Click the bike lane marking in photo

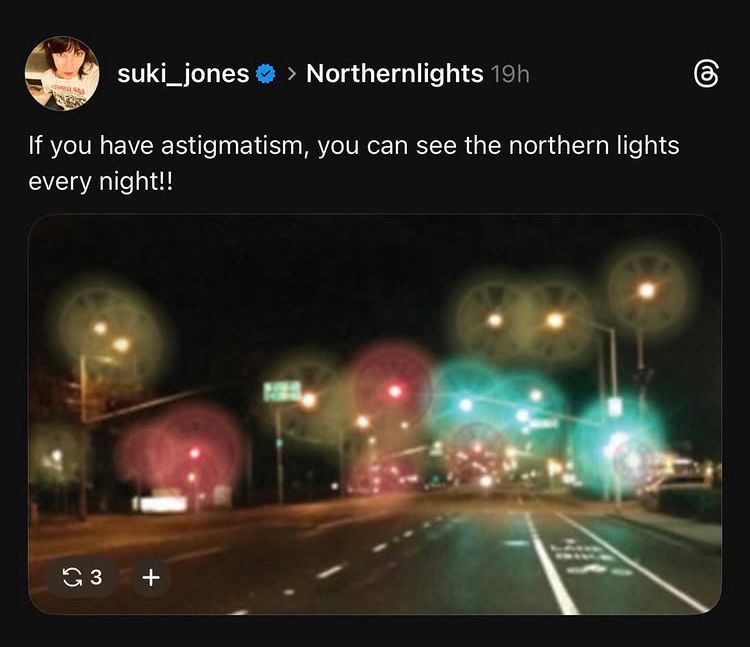[586, 557]
